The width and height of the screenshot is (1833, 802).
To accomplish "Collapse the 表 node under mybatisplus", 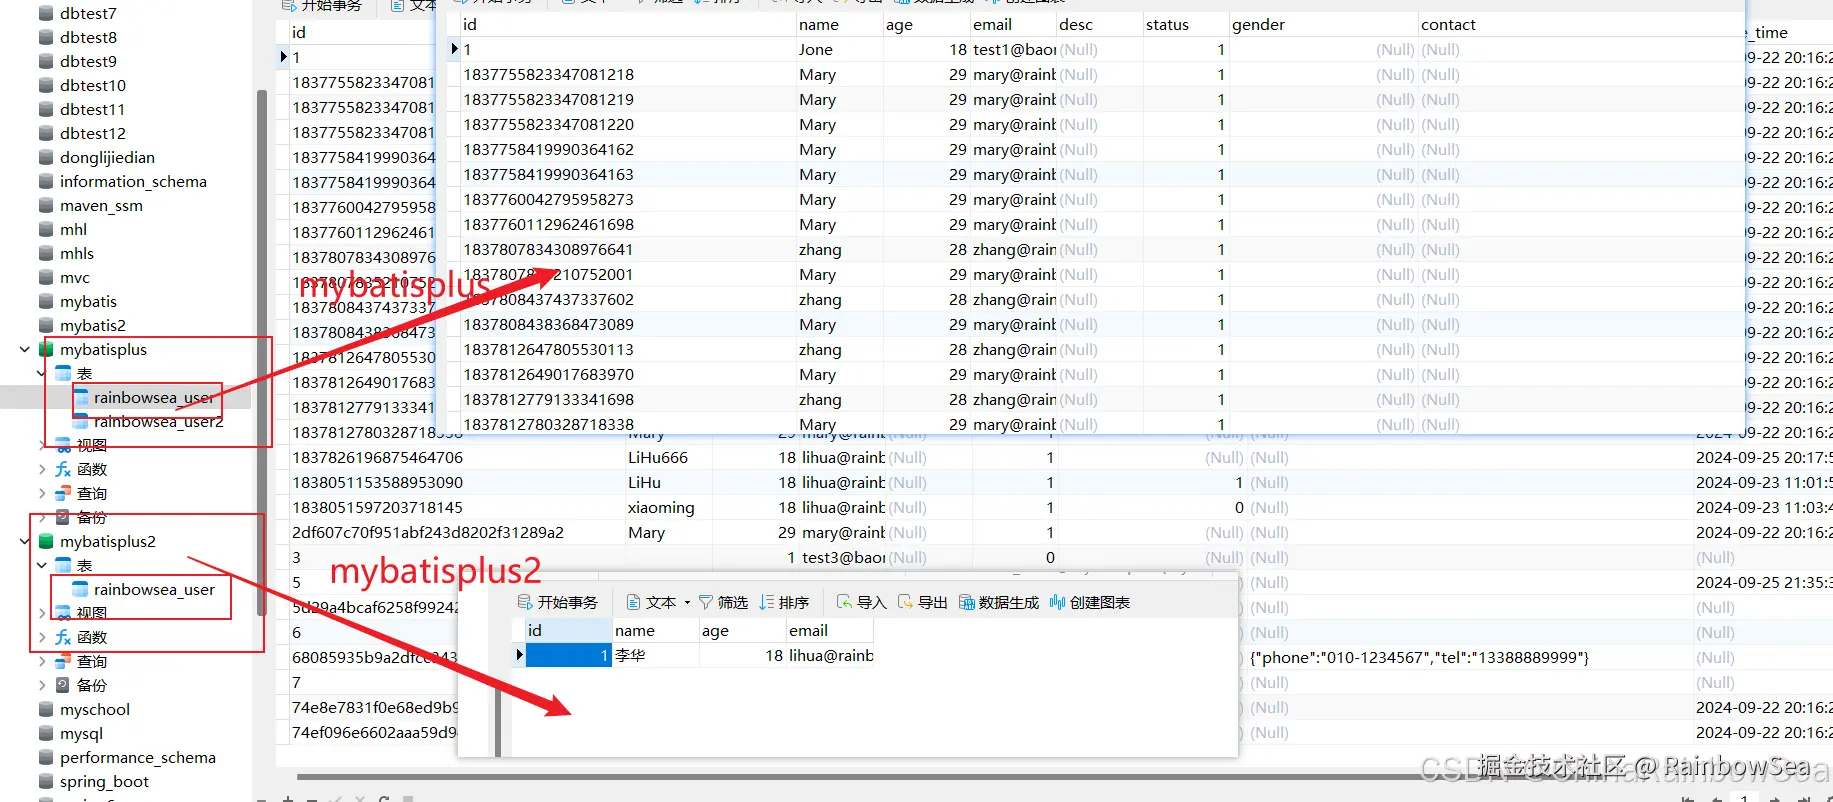I will [x=42, y=373].
